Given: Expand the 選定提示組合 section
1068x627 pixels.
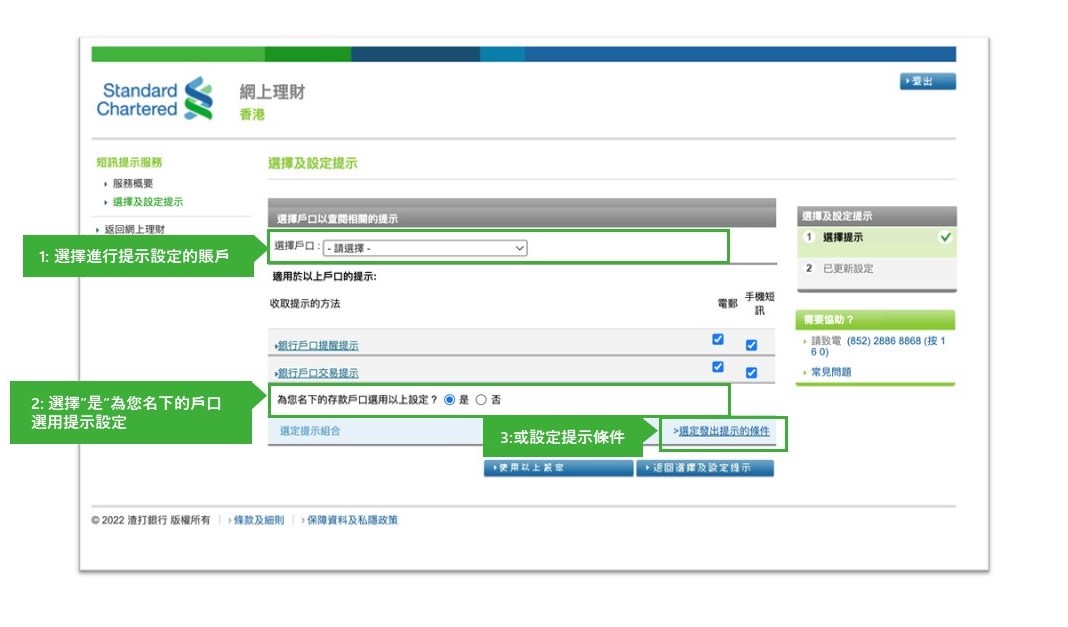Looking at the screenshot, I should click(x=307, y=431).
